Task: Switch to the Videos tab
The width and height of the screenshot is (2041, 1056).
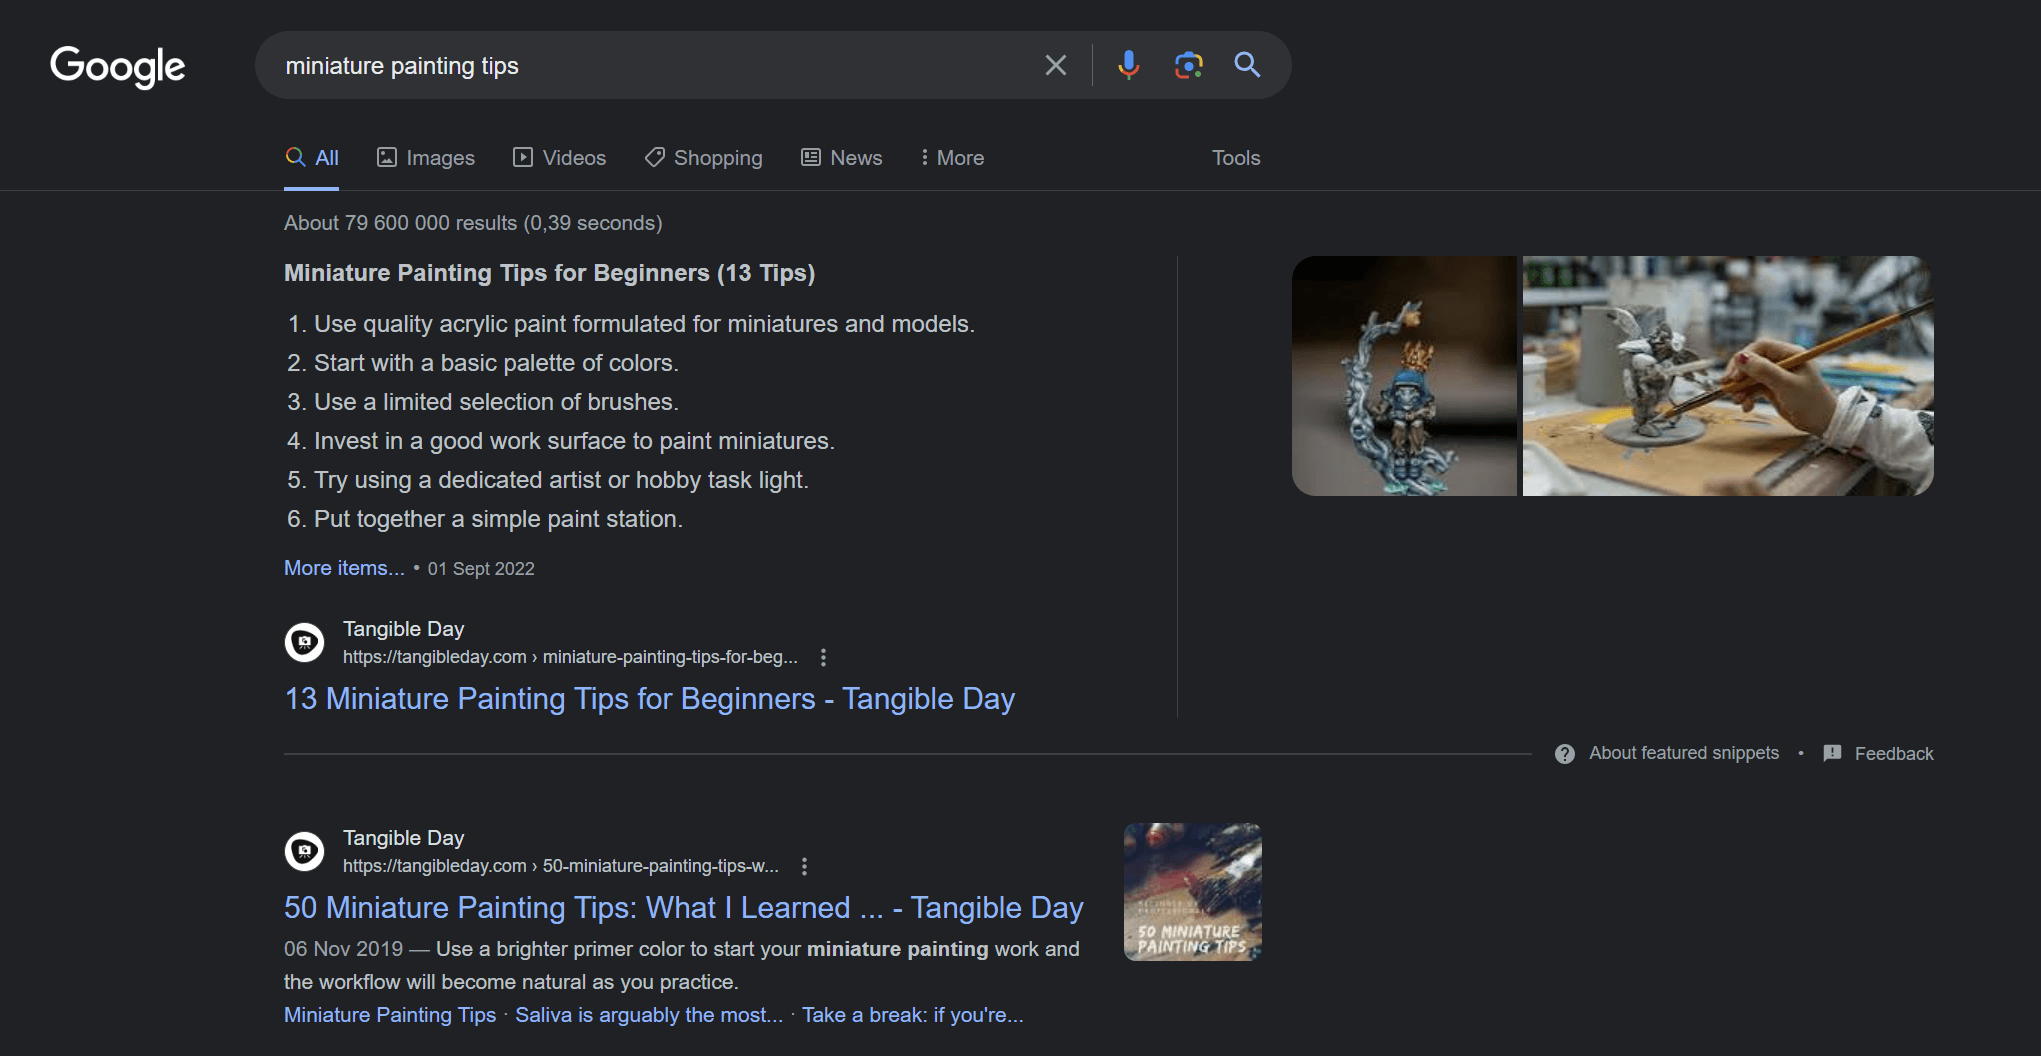Action: (559, 158)
